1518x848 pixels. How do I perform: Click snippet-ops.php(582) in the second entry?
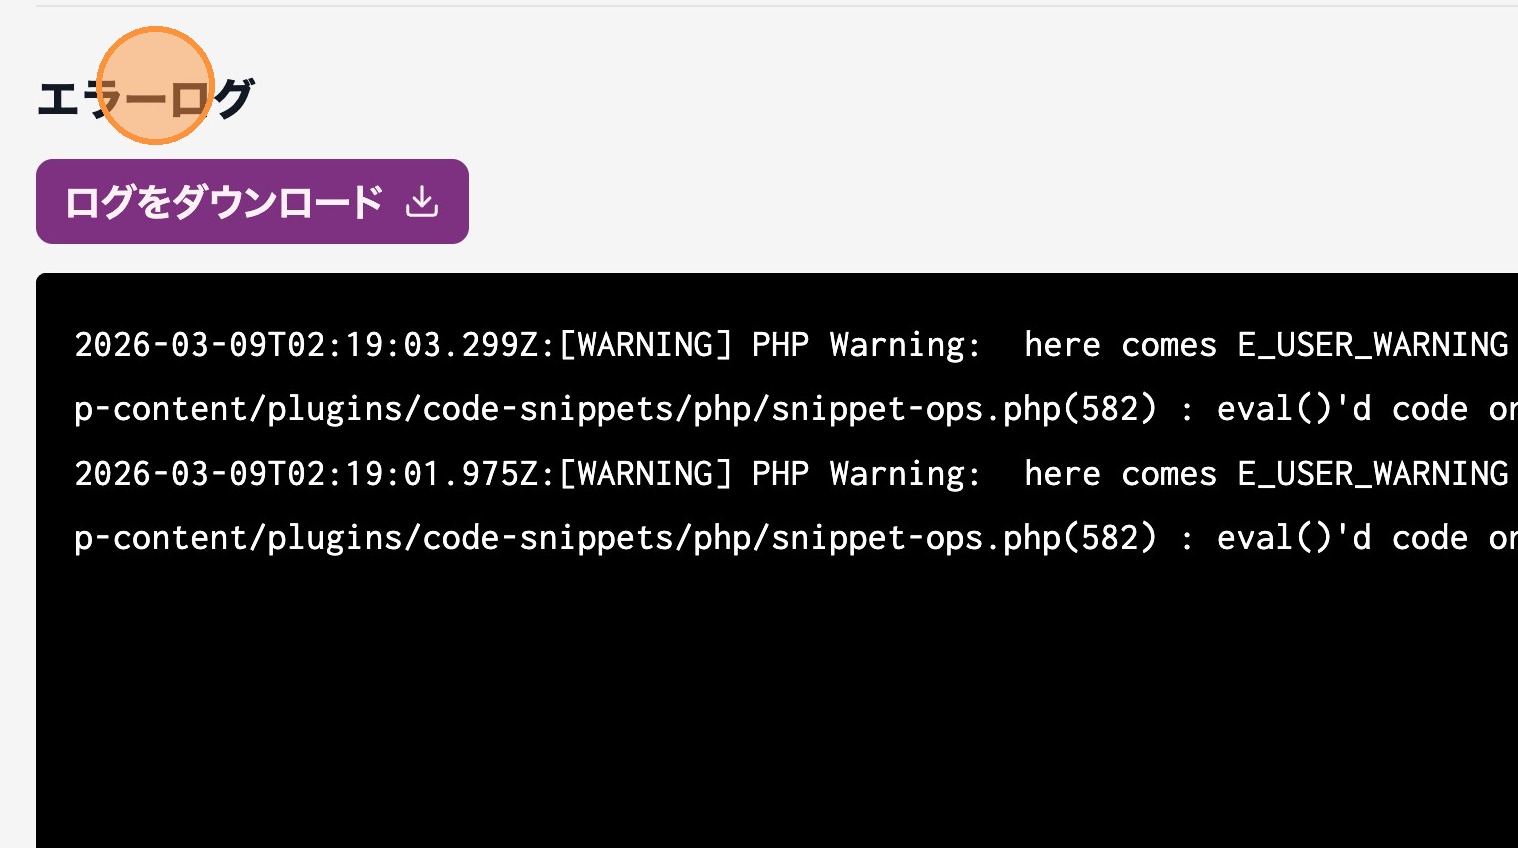pos(964,538)
